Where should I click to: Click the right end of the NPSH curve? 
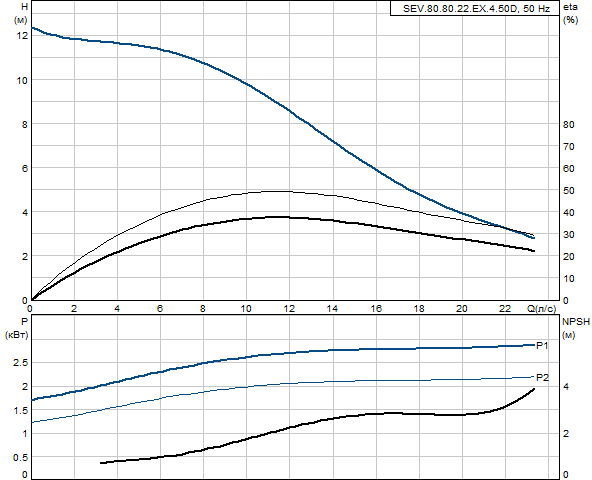pos(534,389)
